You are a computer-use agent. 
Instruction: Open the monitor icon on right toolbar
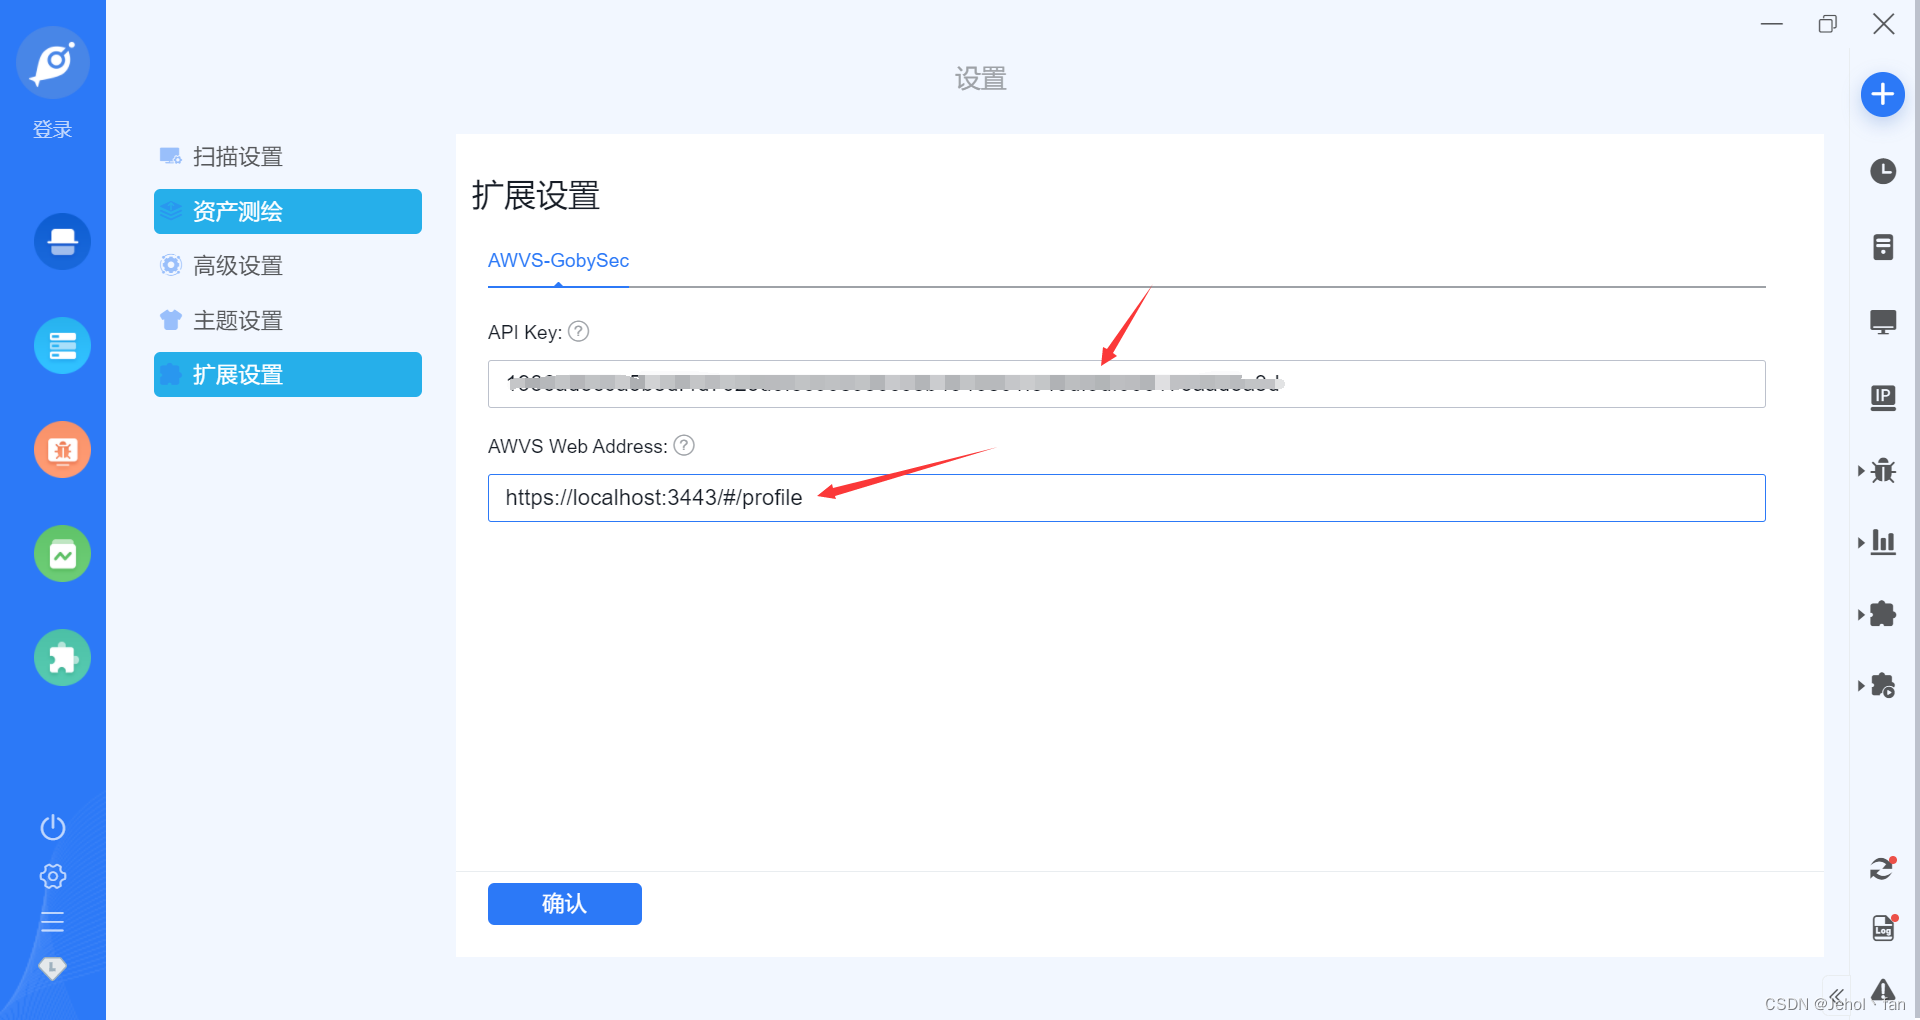(1883, 322)
